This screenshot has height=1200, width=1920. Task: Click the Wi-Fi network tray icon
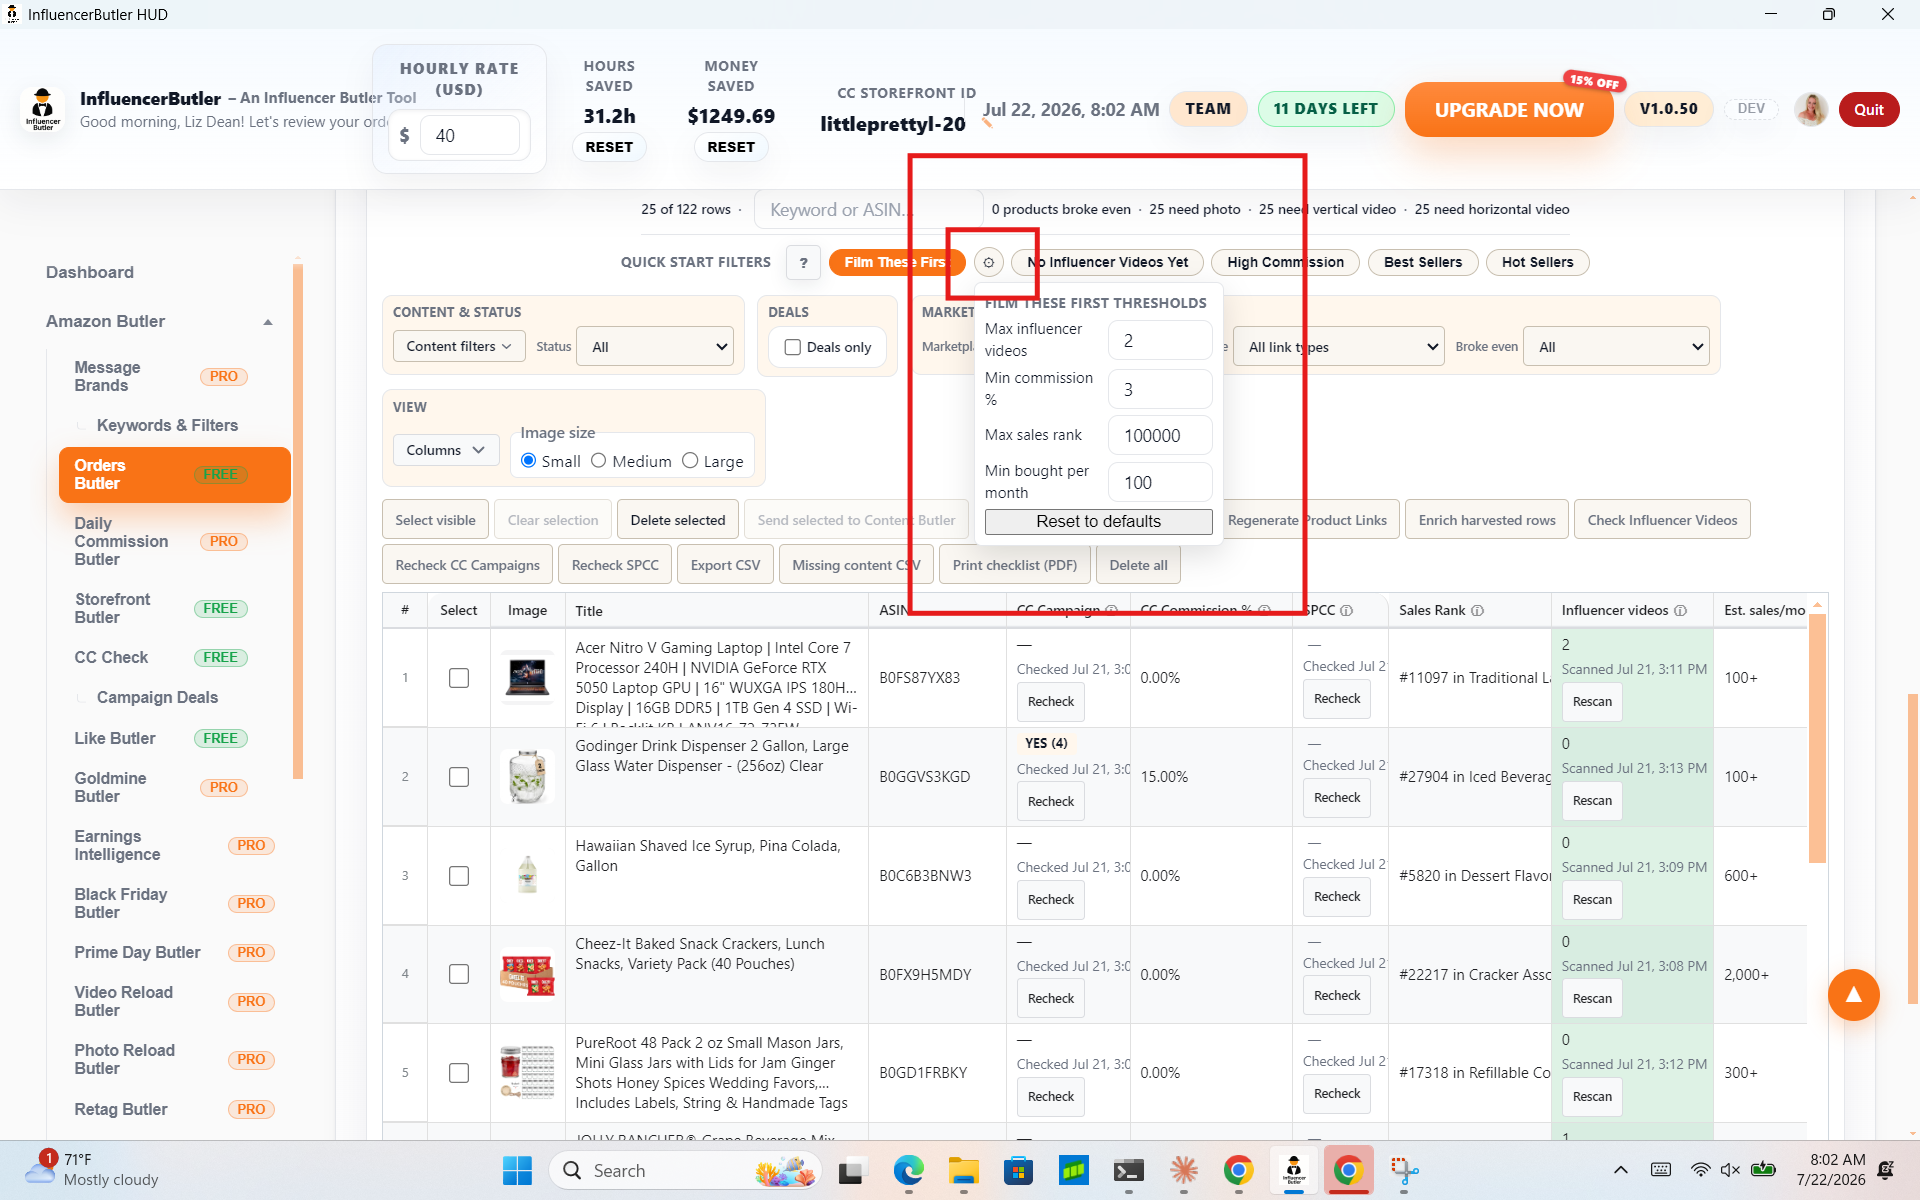pyautogui.click(x=1700, y=1170)
